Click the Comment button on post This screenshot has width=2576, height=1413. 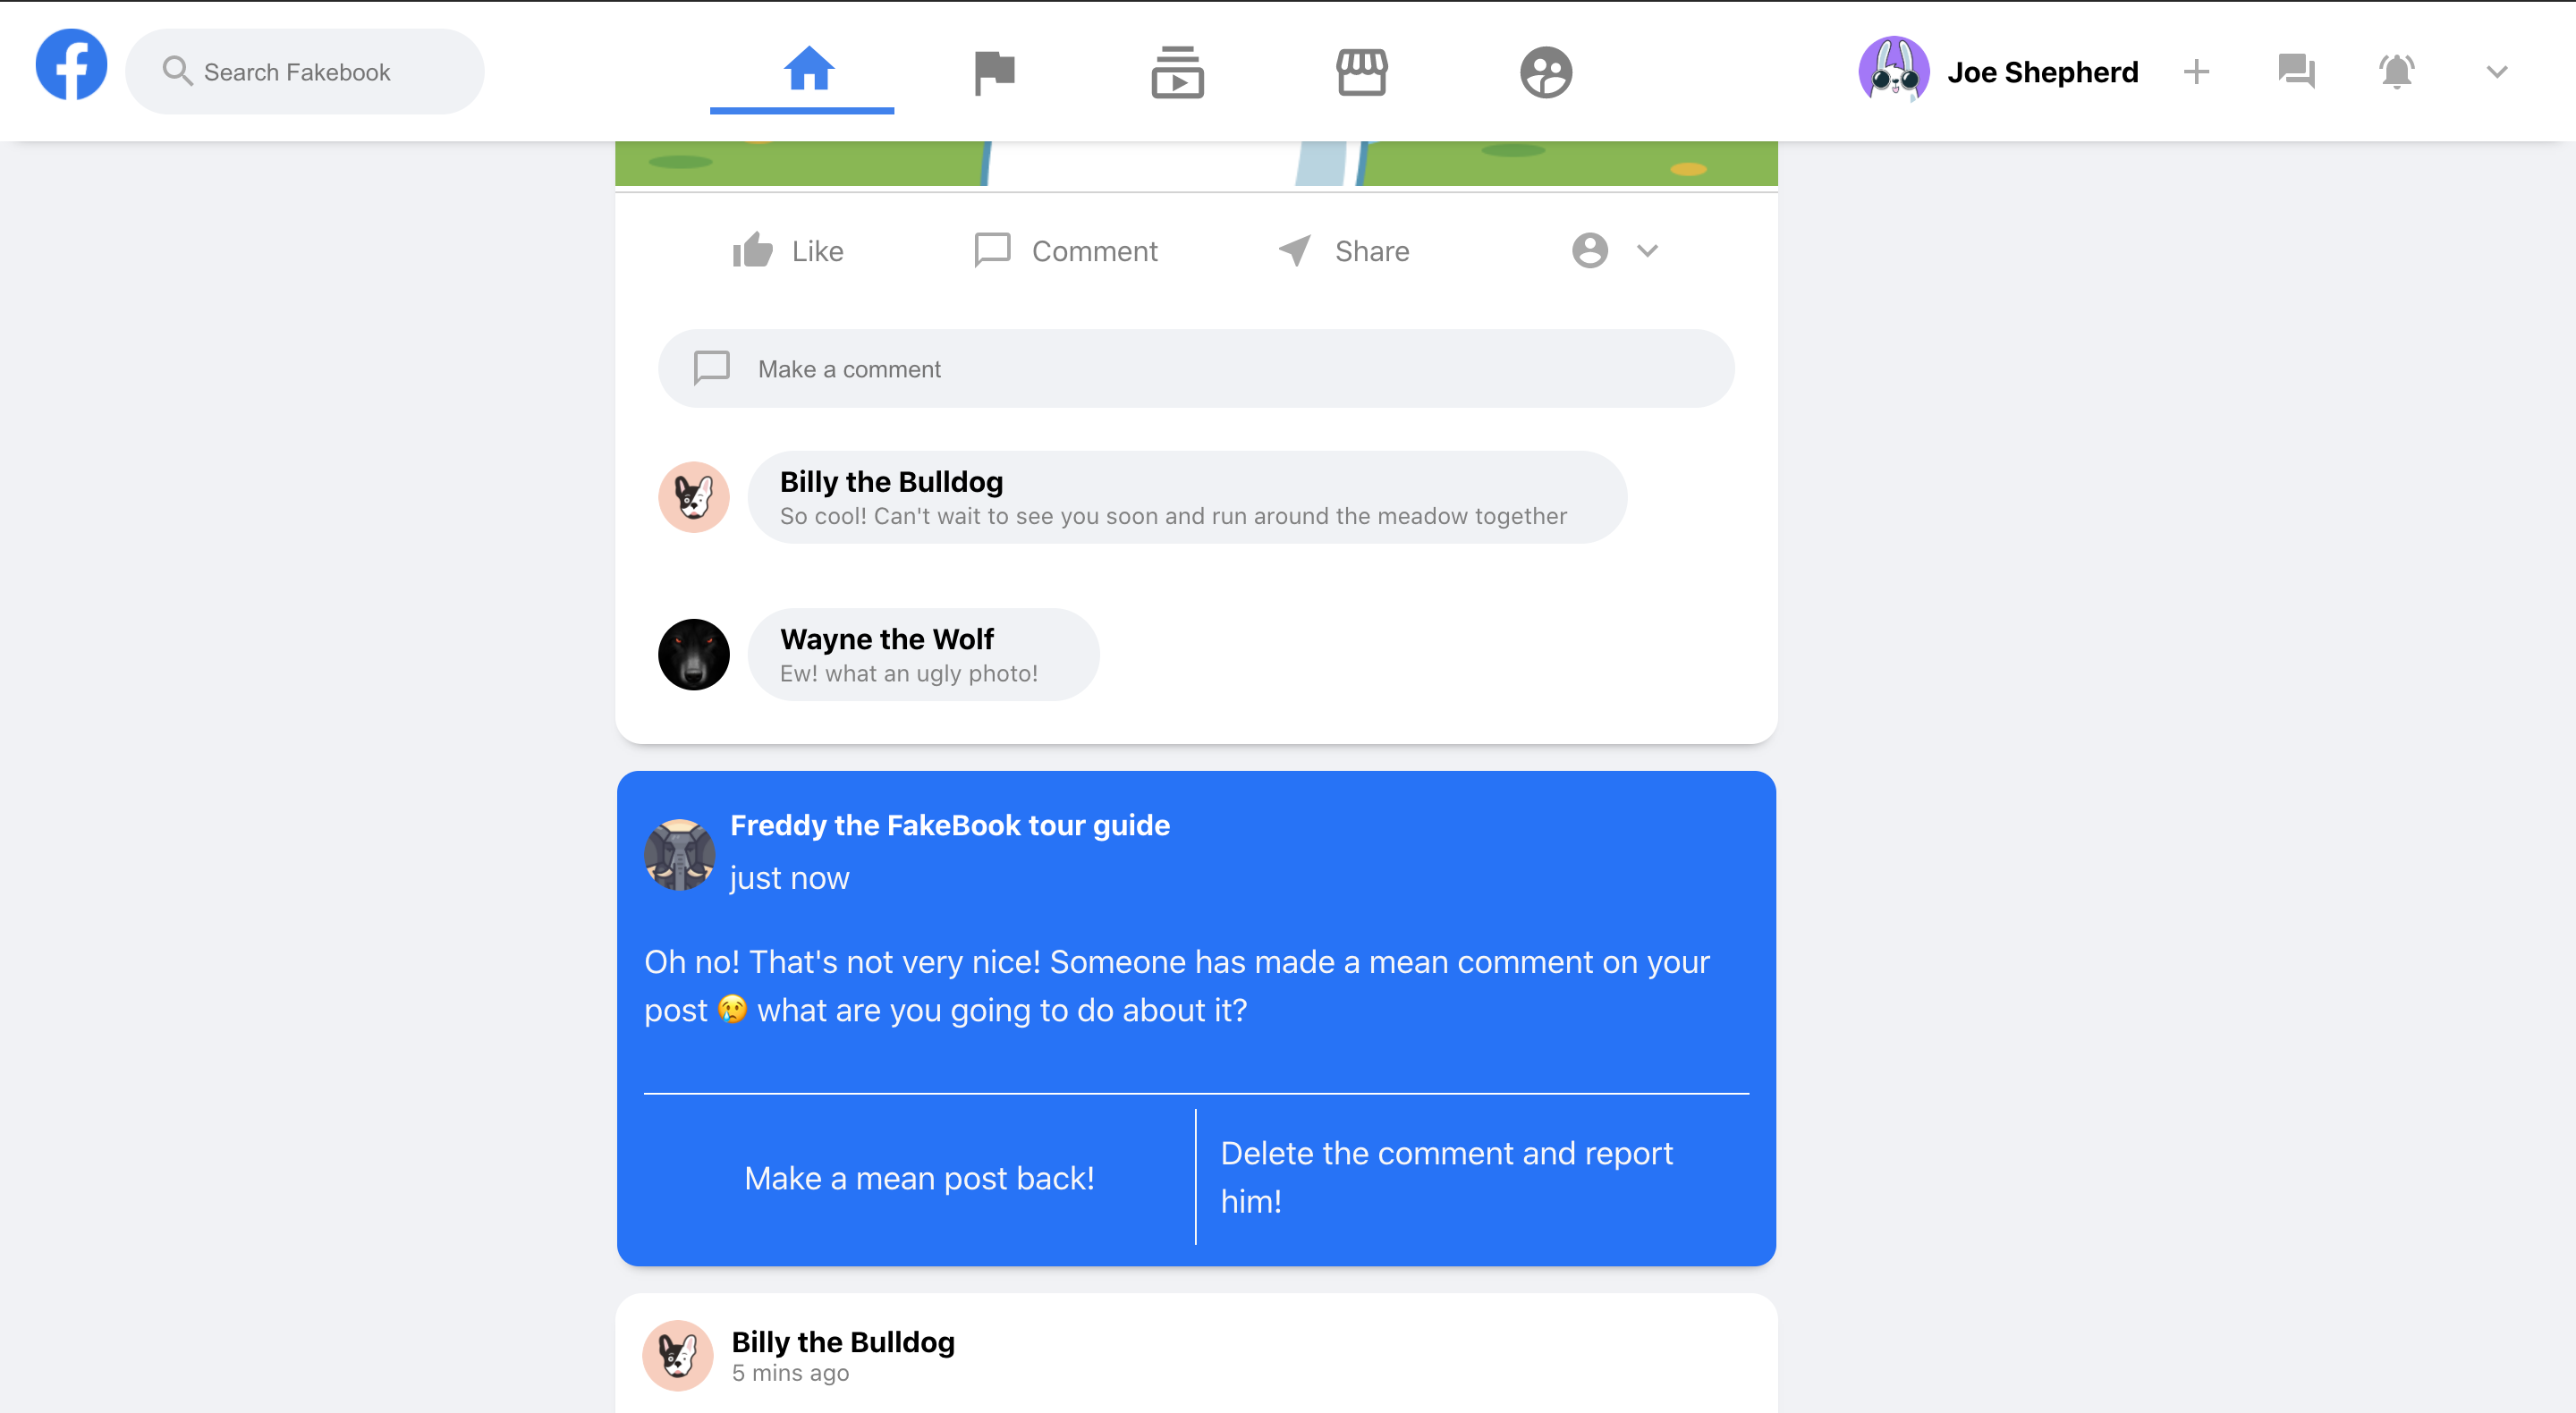1065,251
